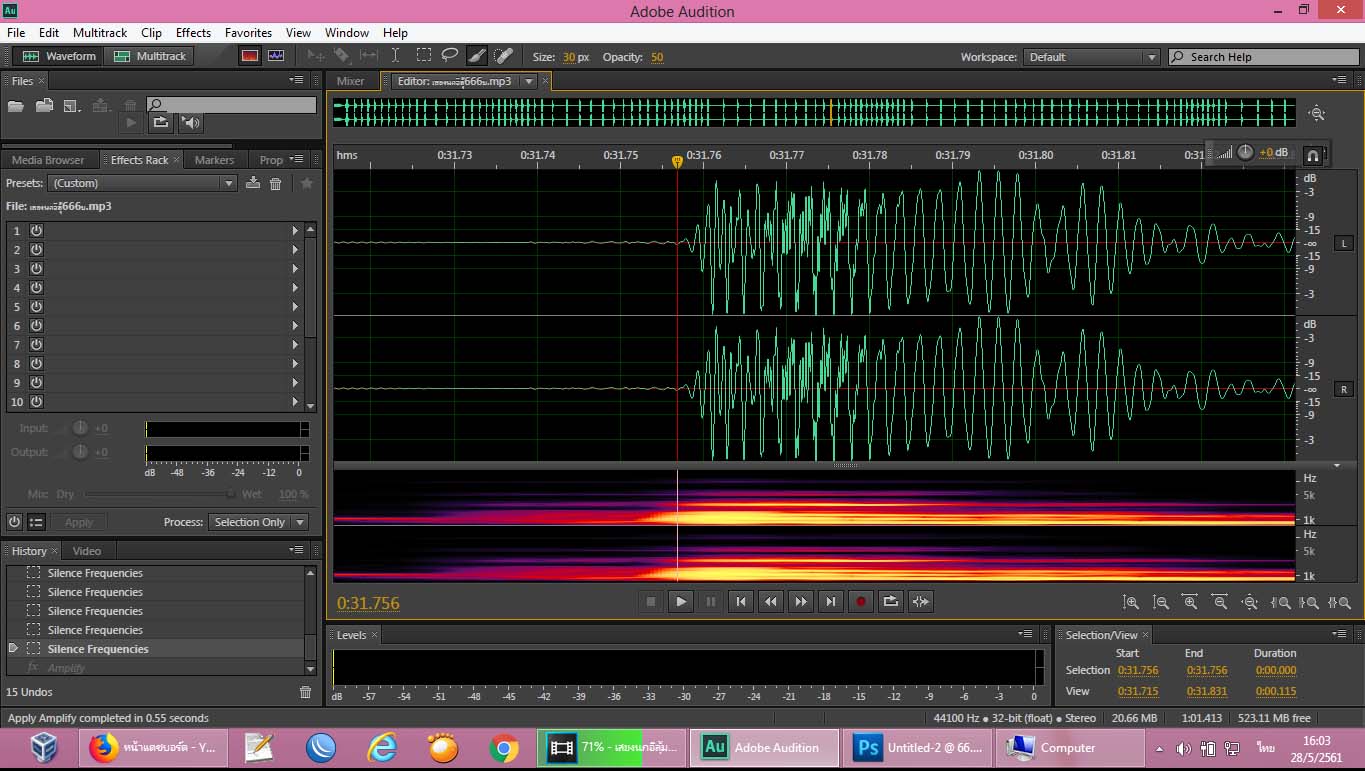This screenshot has width=1365, height=771.
Task: Click Import File icon in Files panel
Action: [44, 105]
